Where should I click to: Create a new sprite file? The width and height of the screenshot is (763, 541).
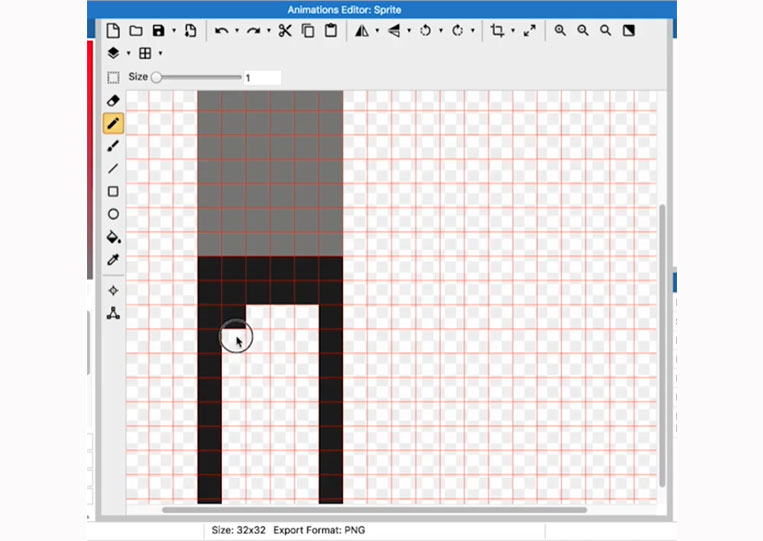coord(113,31)
